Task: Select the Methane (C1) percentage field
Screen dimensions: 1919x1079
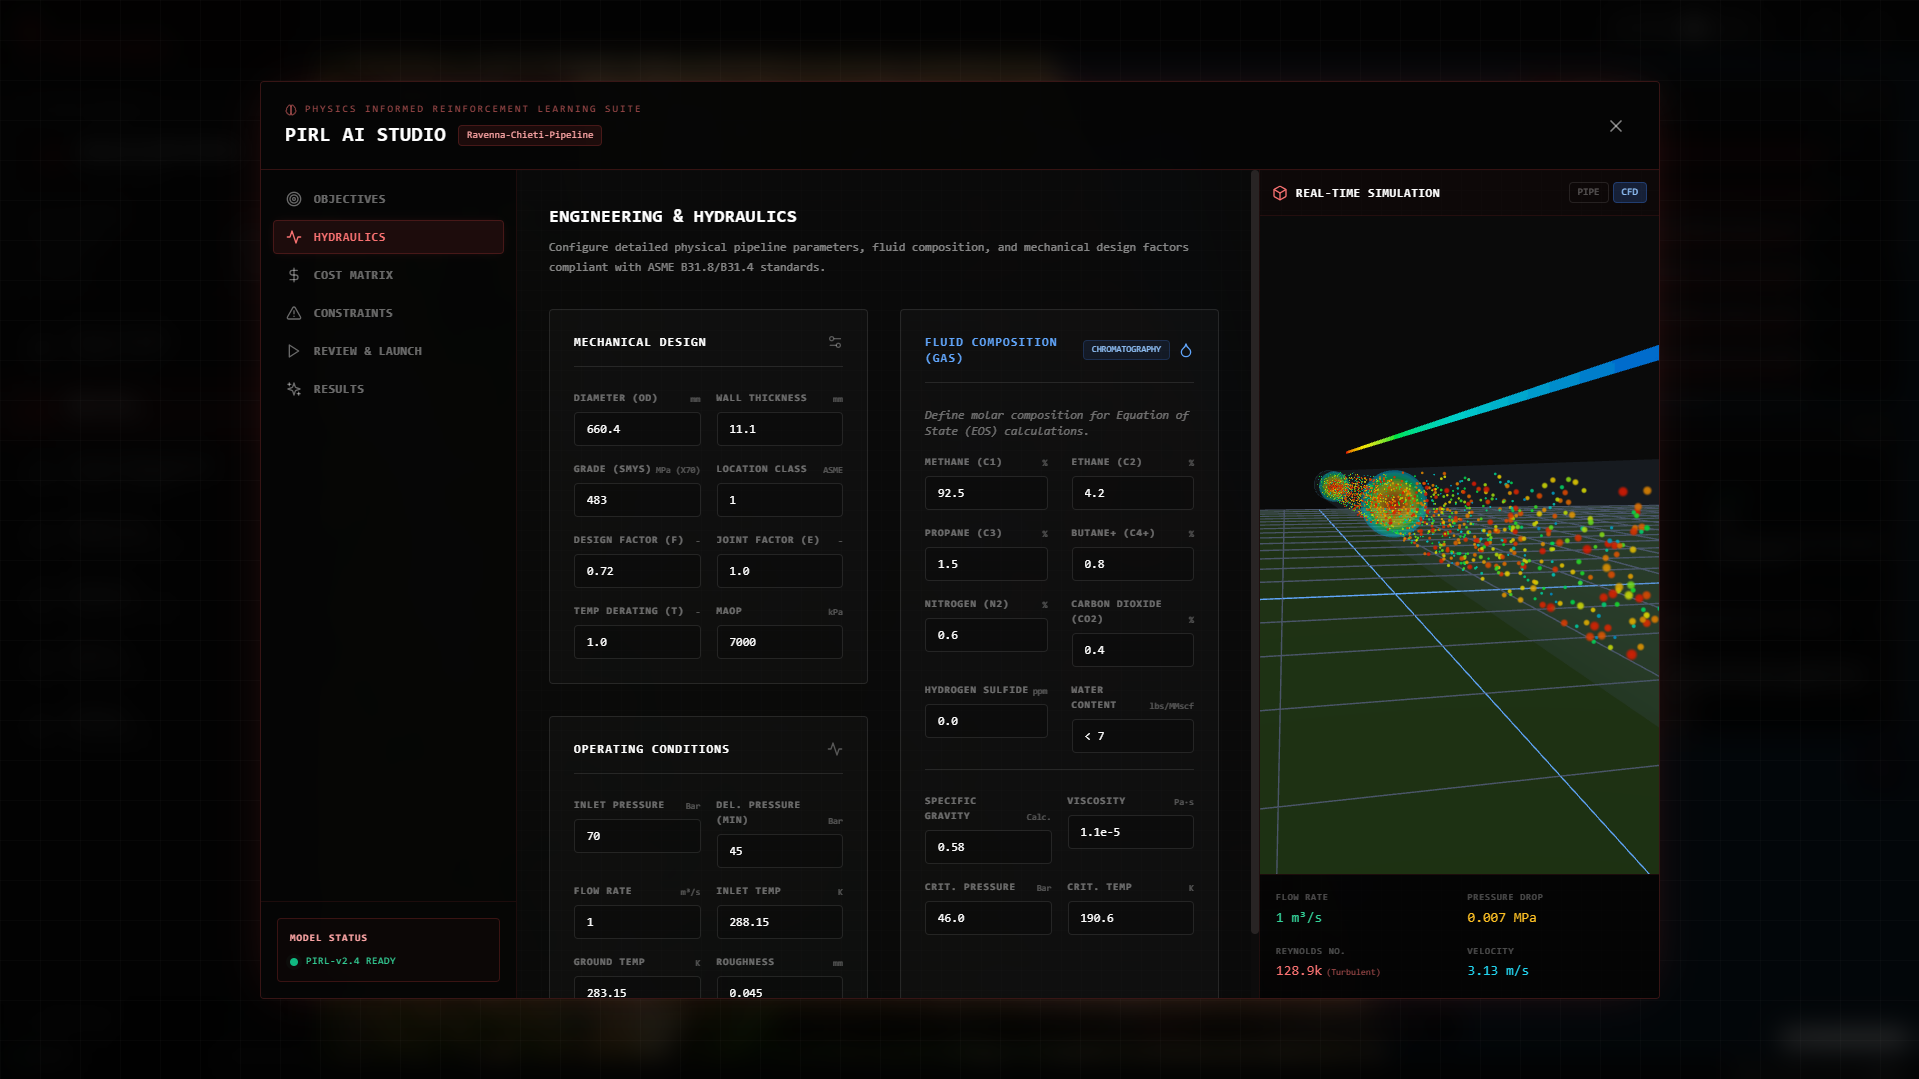Action: (x=986, y=493)
